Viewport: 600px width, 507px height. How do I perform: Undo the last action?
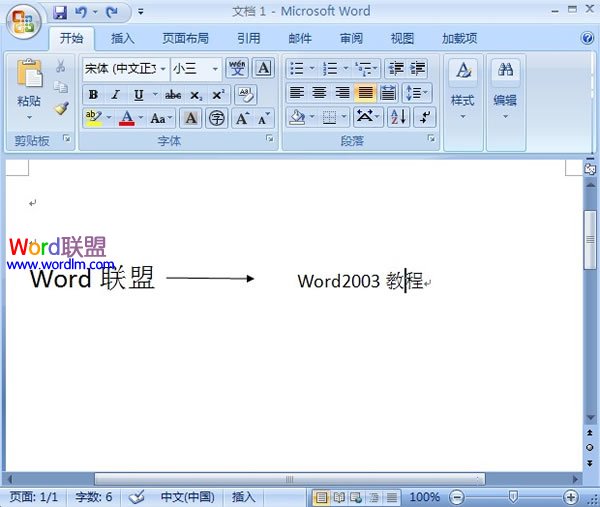click(81, 12)
